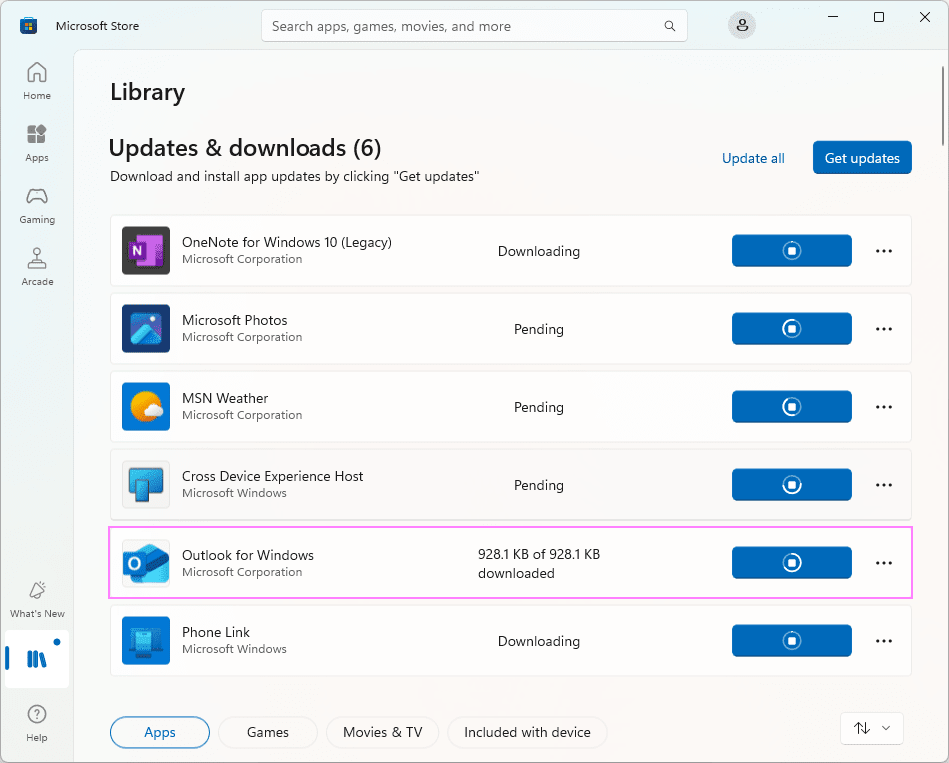Click the Get updates button
Screen dimensions: 949x763
(x=861, y=158)
